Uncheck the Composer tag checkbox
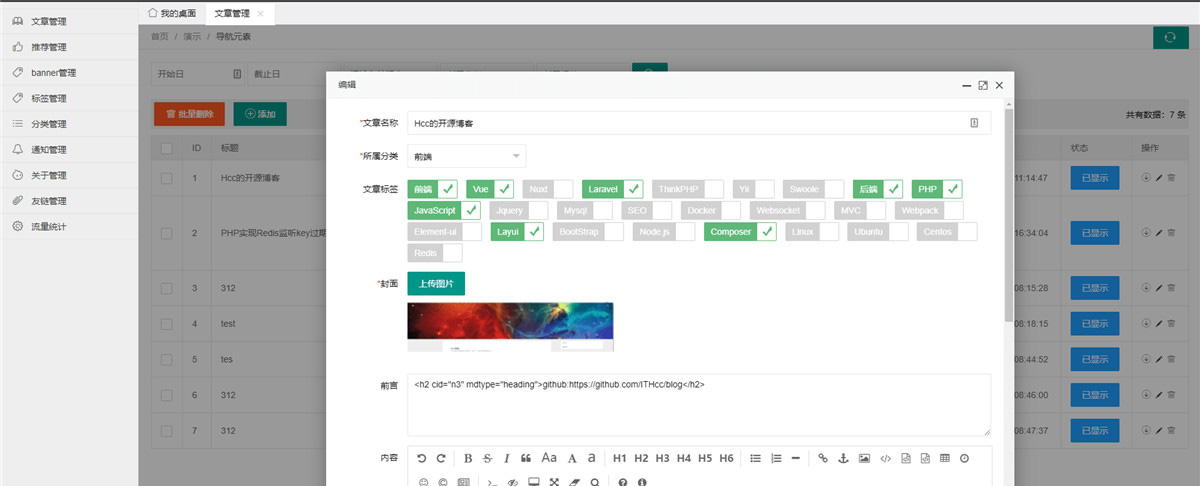This screenshot has height=486, width=1200. (766, 232)
